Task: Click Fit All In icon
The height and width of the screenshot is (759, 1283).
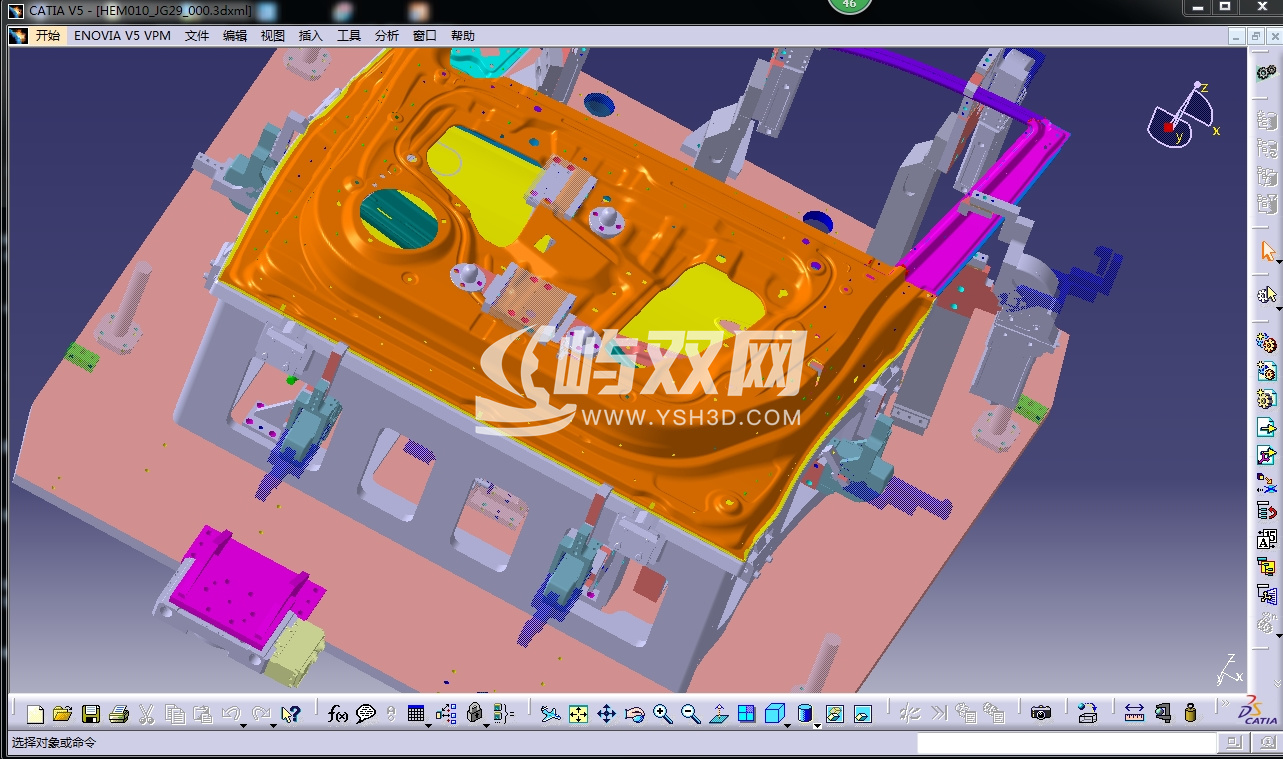Action: click(x=578, y=713)
